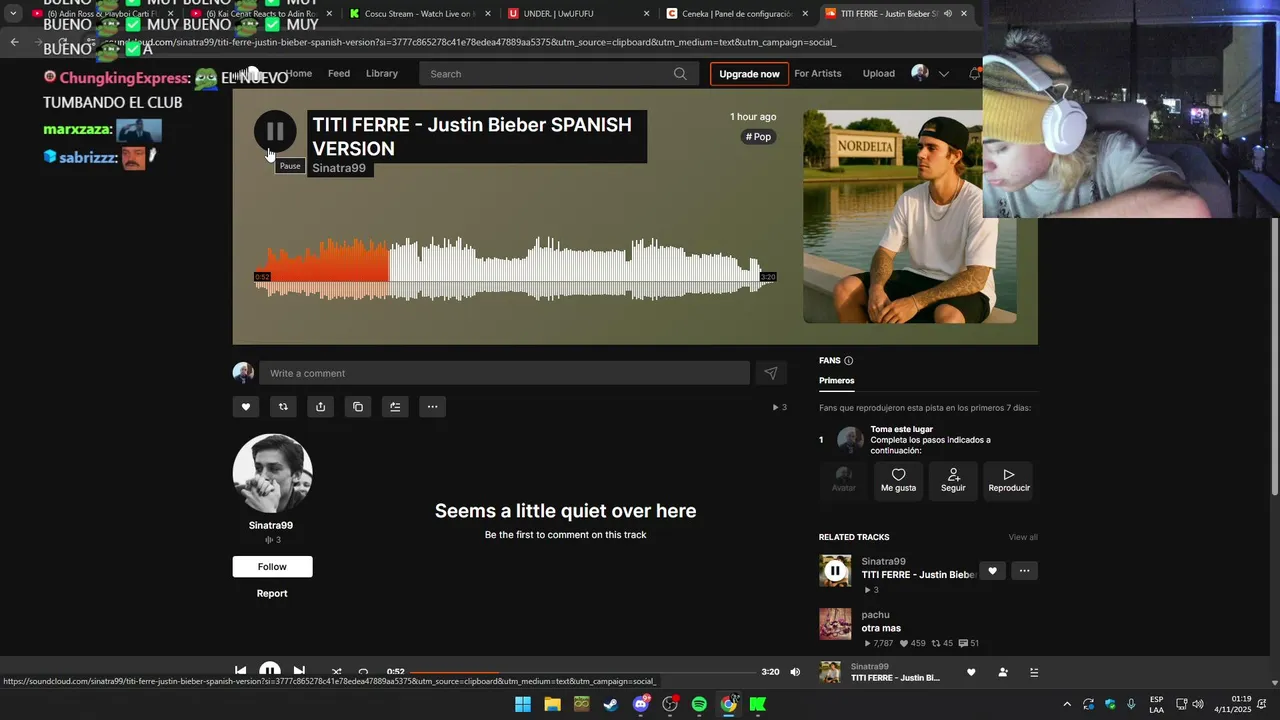Image resolution: width=1280 pixels, height=720 pixels.
Task: Follow Sinatra99 with the Follow button
Action: click(272, 567)
